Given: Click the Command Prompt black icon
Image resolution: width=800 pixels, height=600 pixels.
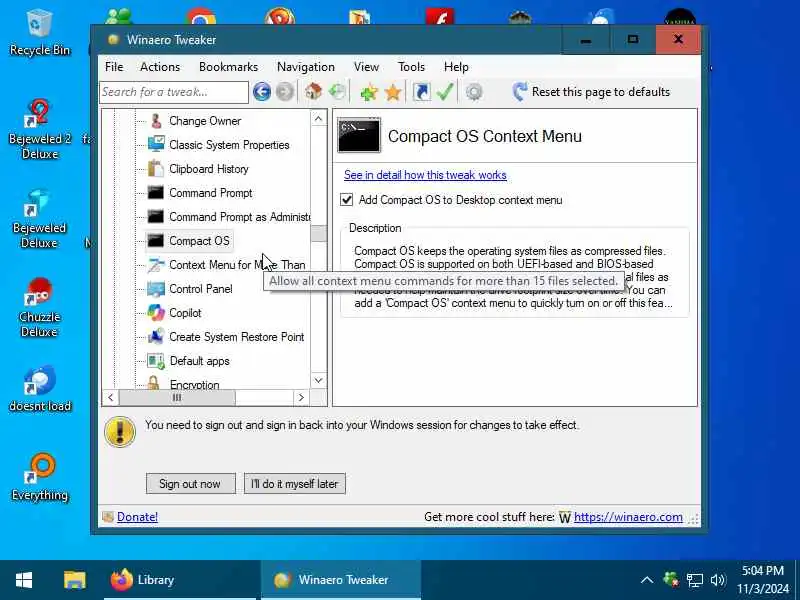Looking at the screenshot, I should coord(156,192).
